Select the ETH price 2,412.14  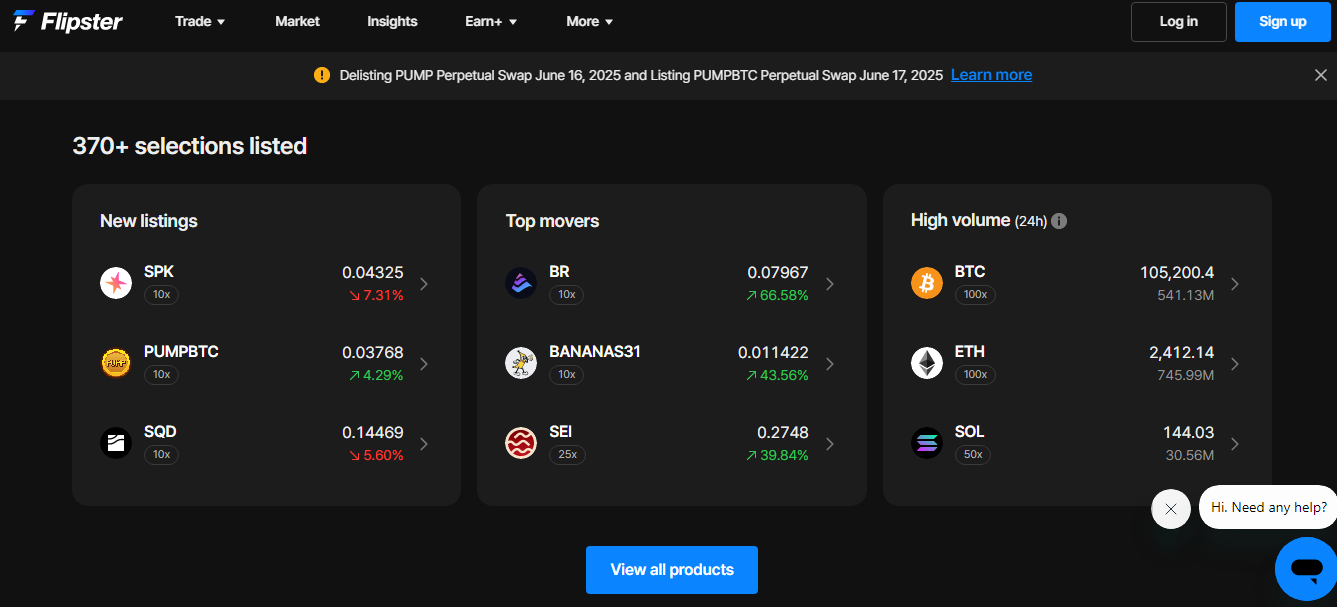coord(1181,352)
